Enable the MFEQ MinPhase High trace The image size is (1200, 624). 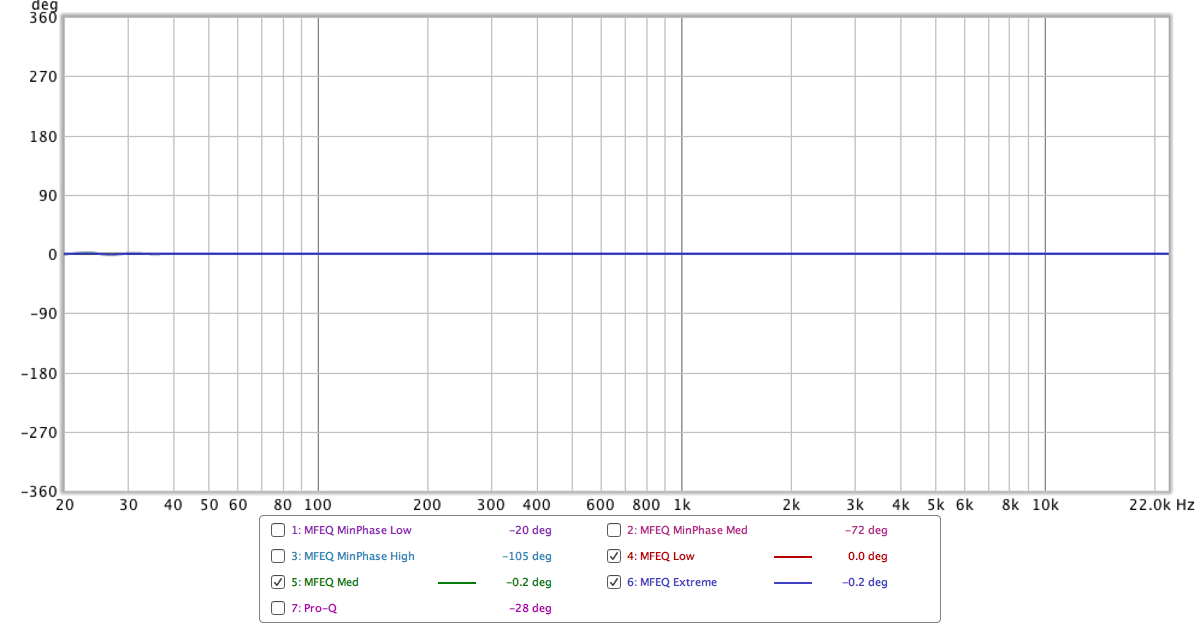coord(277,556)
